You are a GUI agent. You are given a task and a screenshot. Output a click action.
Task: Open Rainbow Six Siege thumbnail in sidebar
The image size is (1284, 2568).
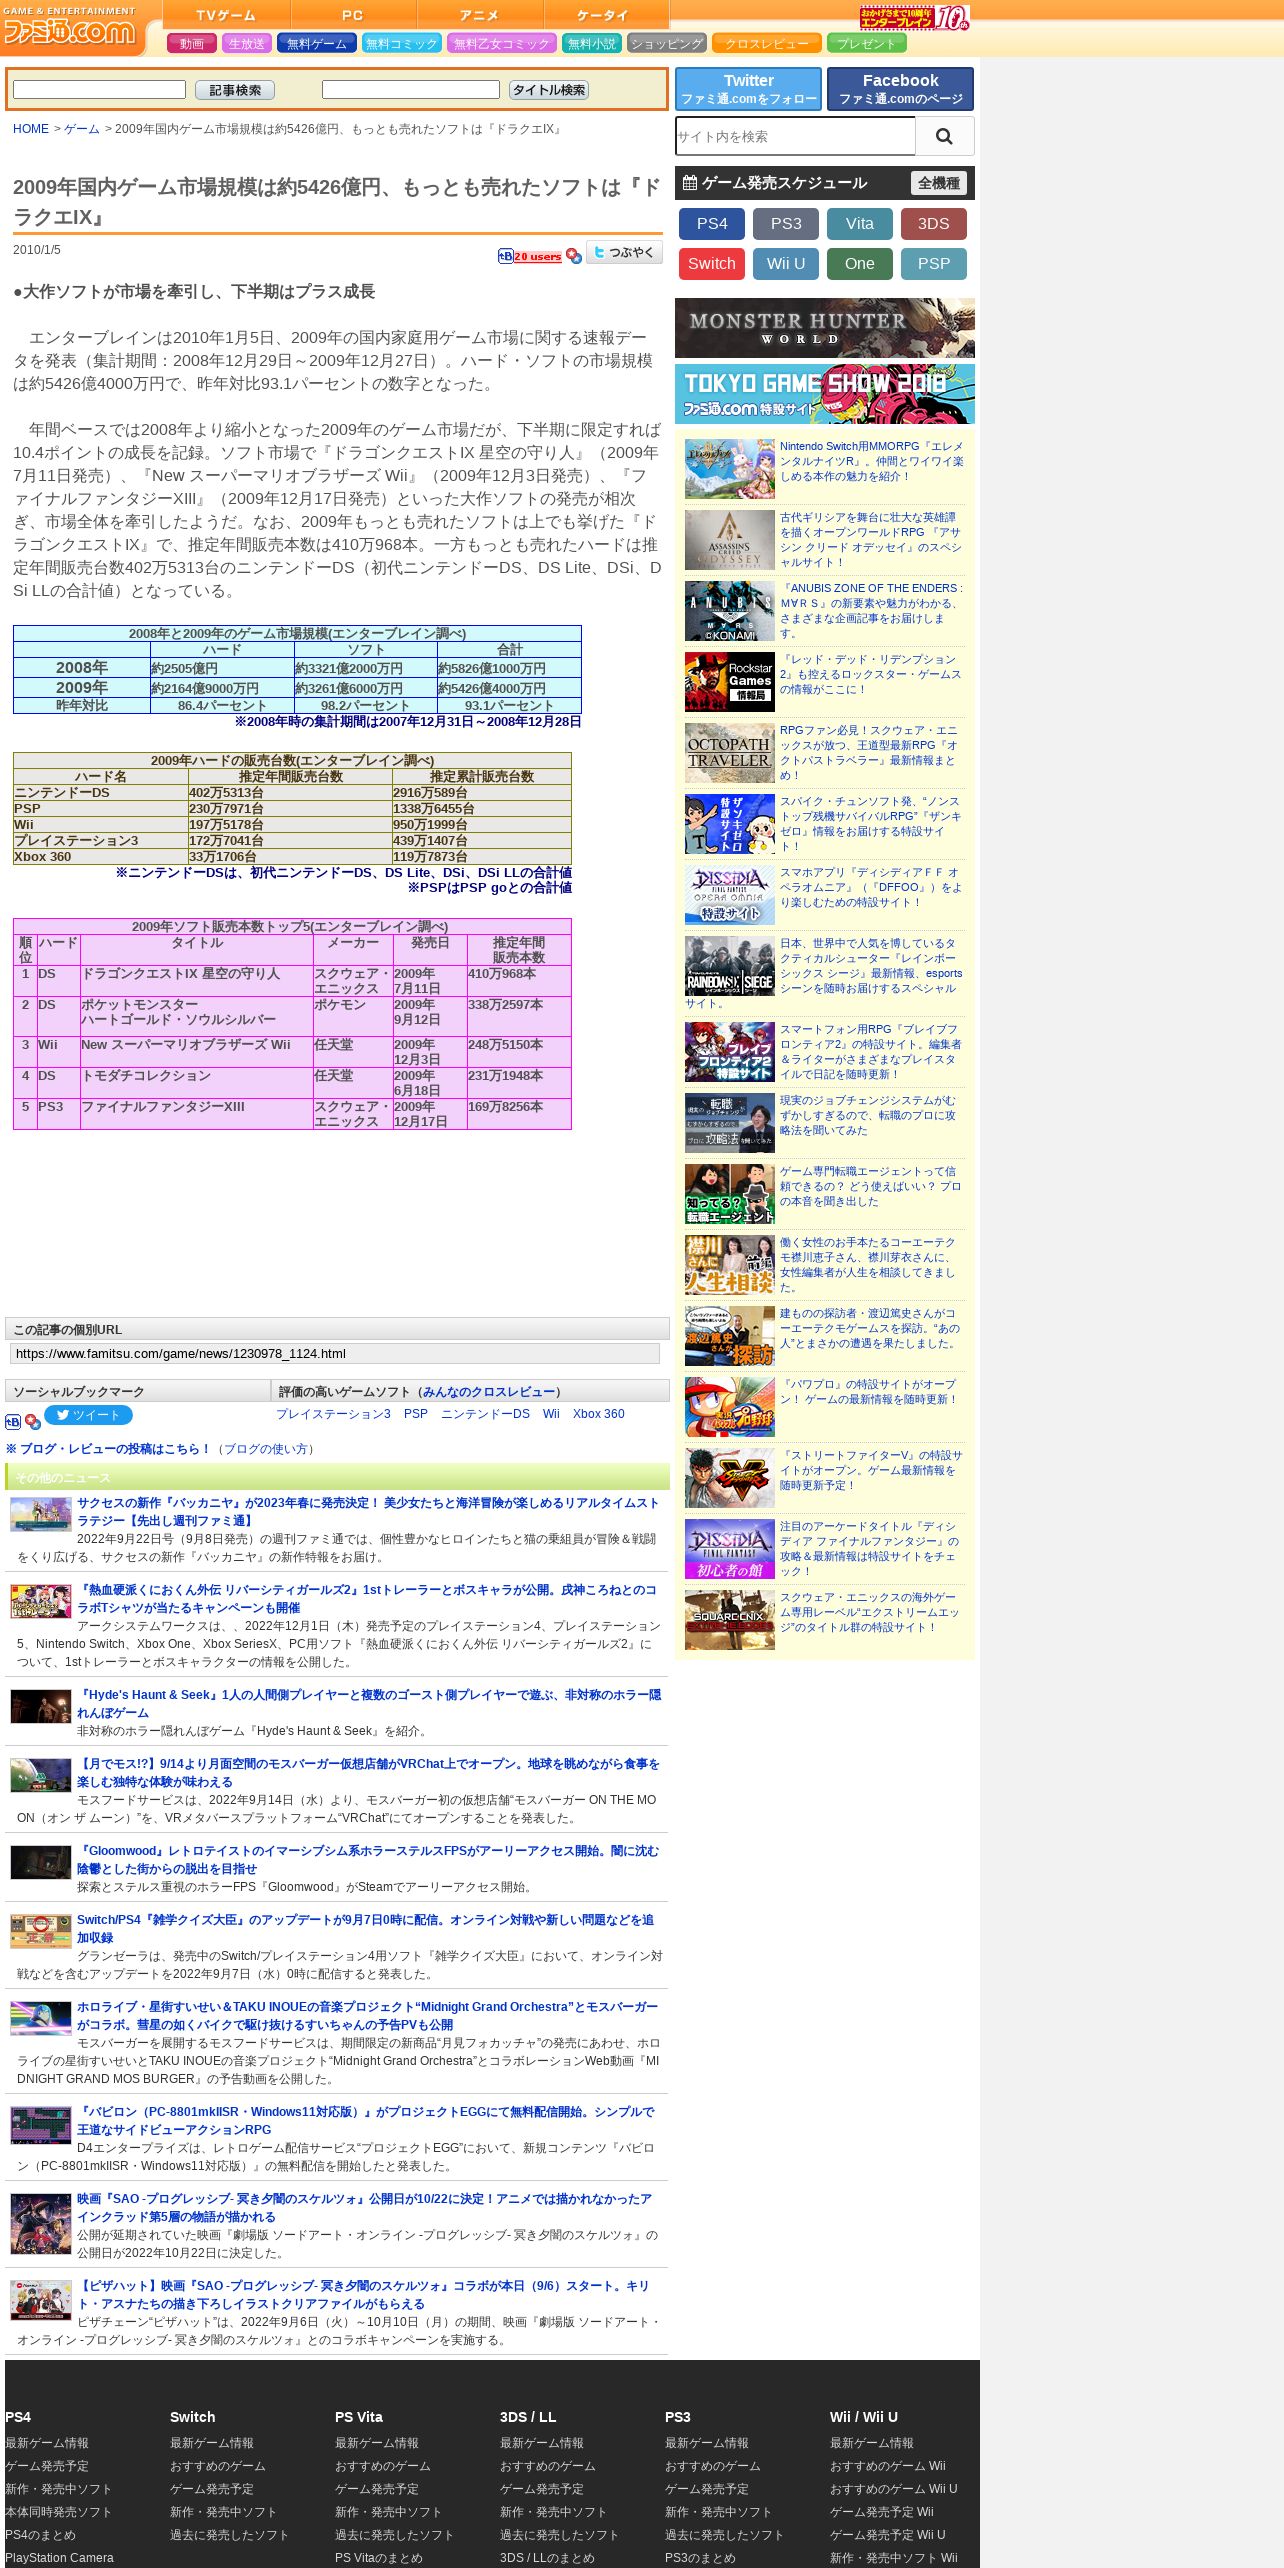(730, 966)
